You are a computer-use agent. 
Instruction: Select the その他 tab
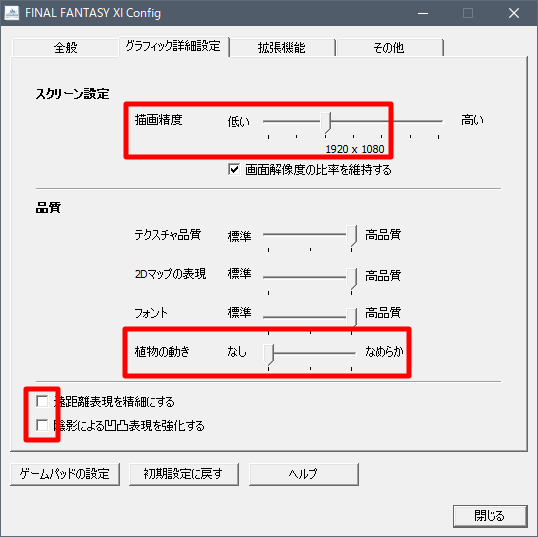pyautogui.click(x=389, y=47)
